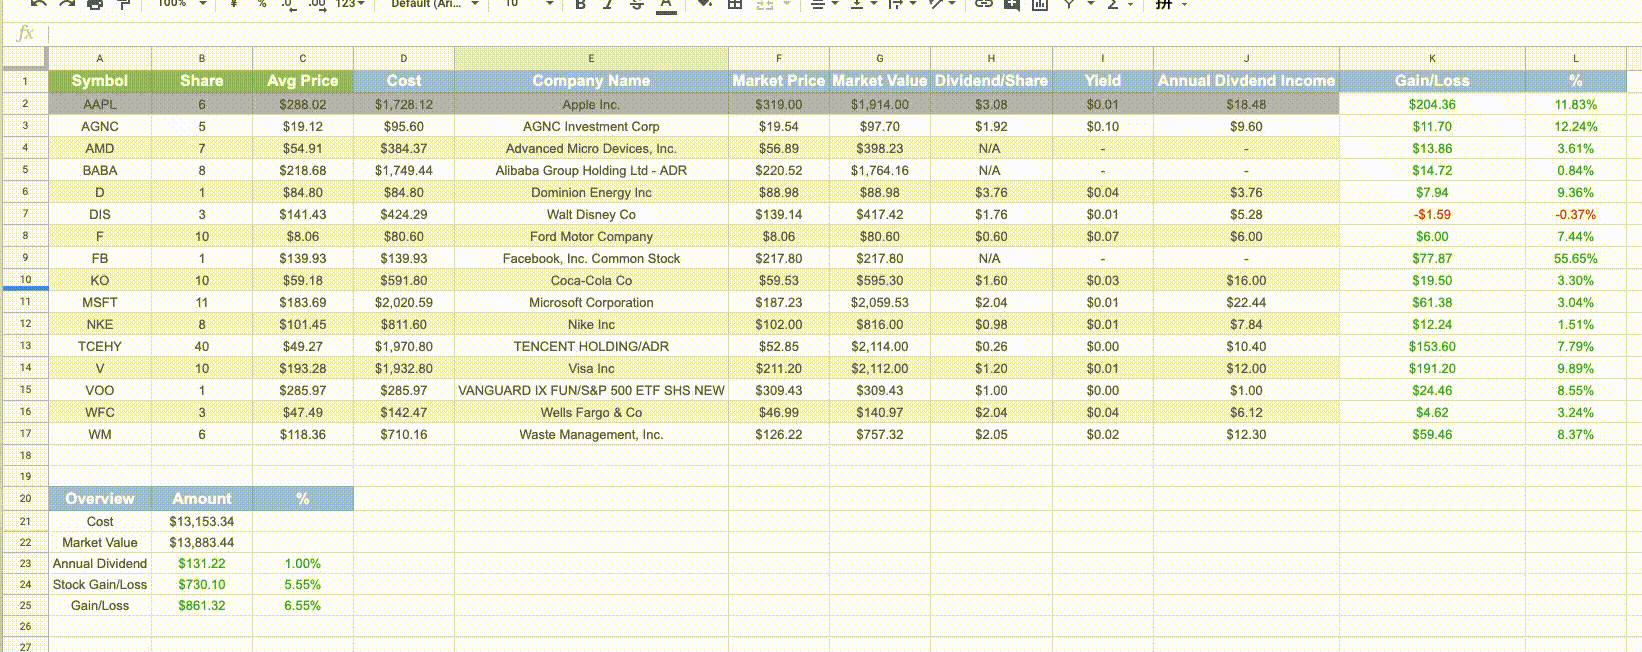Image resolution: width=1642 pixels, height=652 pixels.
Task: Select the -$1.59 loss cell for DIS
Action: point(1432,214)
